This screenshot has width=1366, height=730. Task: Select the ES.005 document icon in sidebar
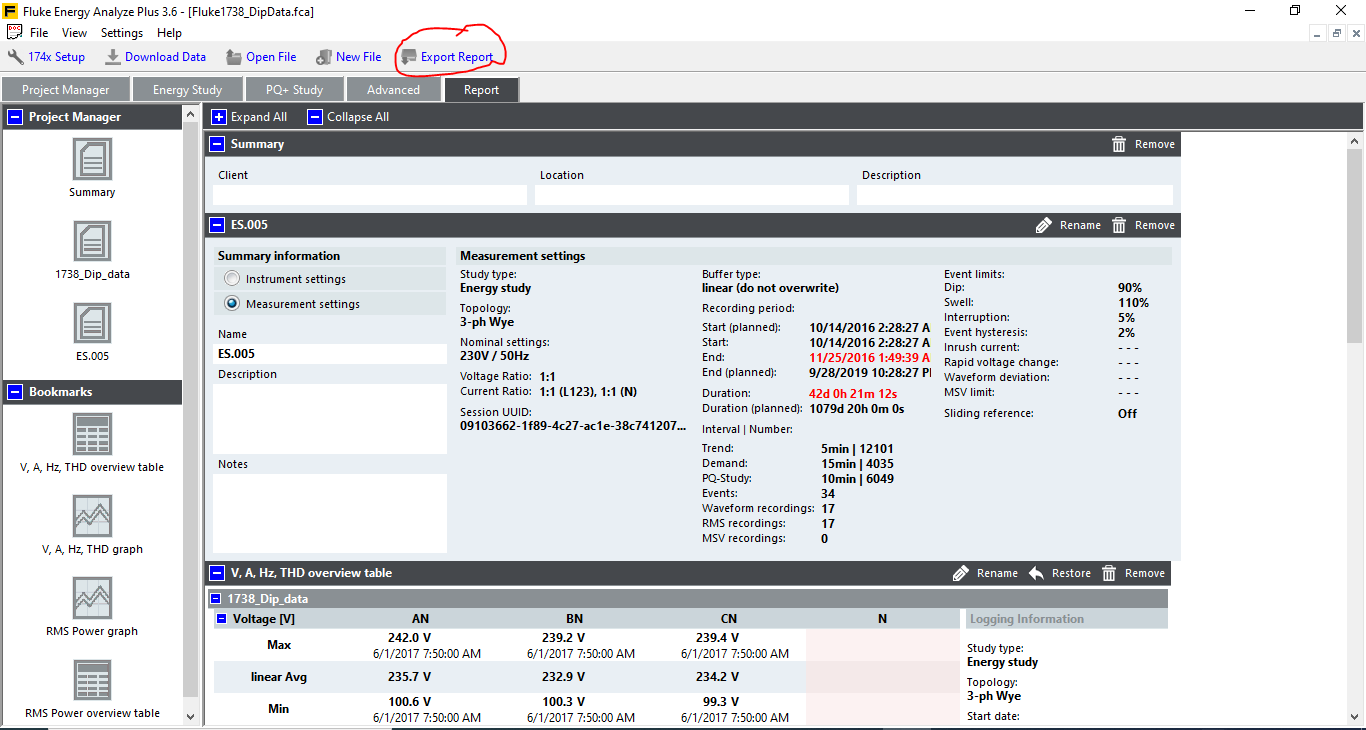(x=92, y=323)
